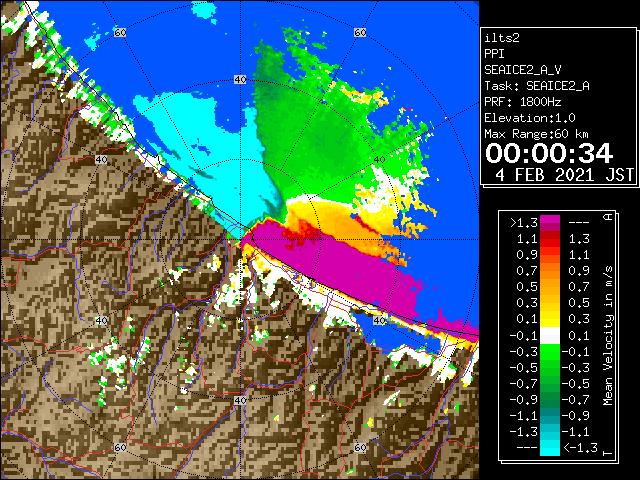Click the SEAICE2_A_V product name
The width and height of the screenshot is (640, 480).
523,70
